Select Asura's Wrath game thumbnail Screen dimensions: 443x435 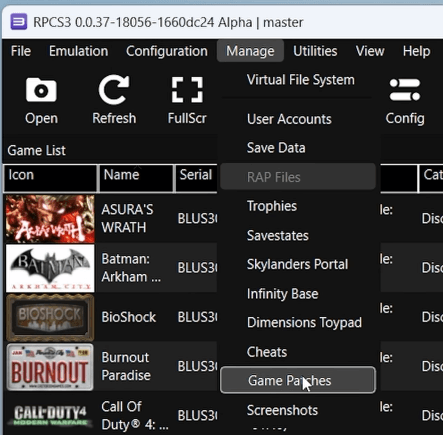[50, 219]
